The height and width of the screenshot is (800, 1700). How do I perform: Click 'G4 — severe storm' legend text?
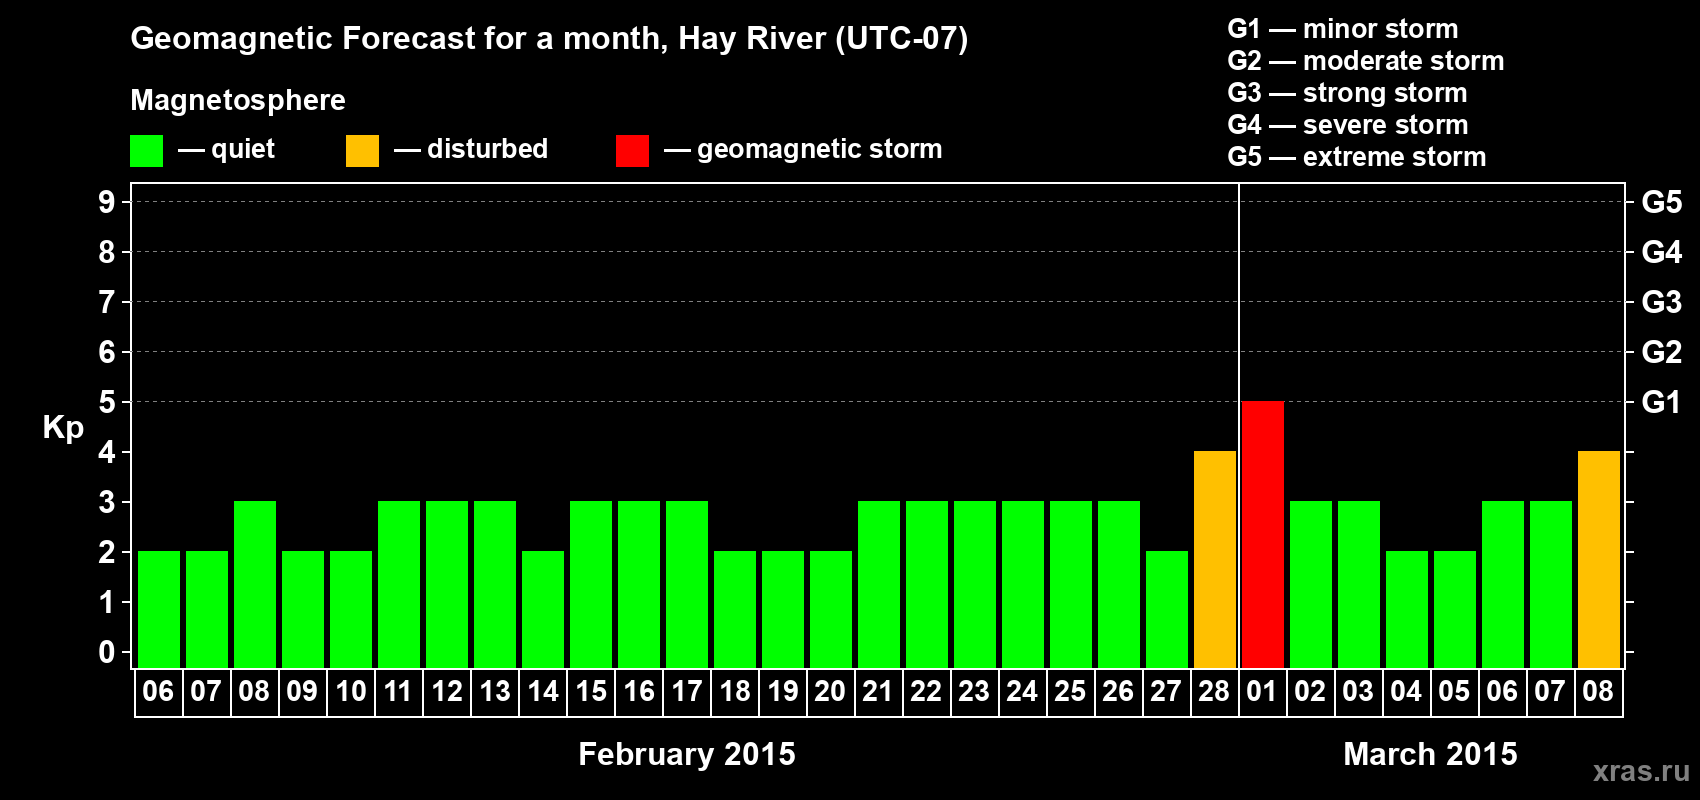(x=1347, y=125)
